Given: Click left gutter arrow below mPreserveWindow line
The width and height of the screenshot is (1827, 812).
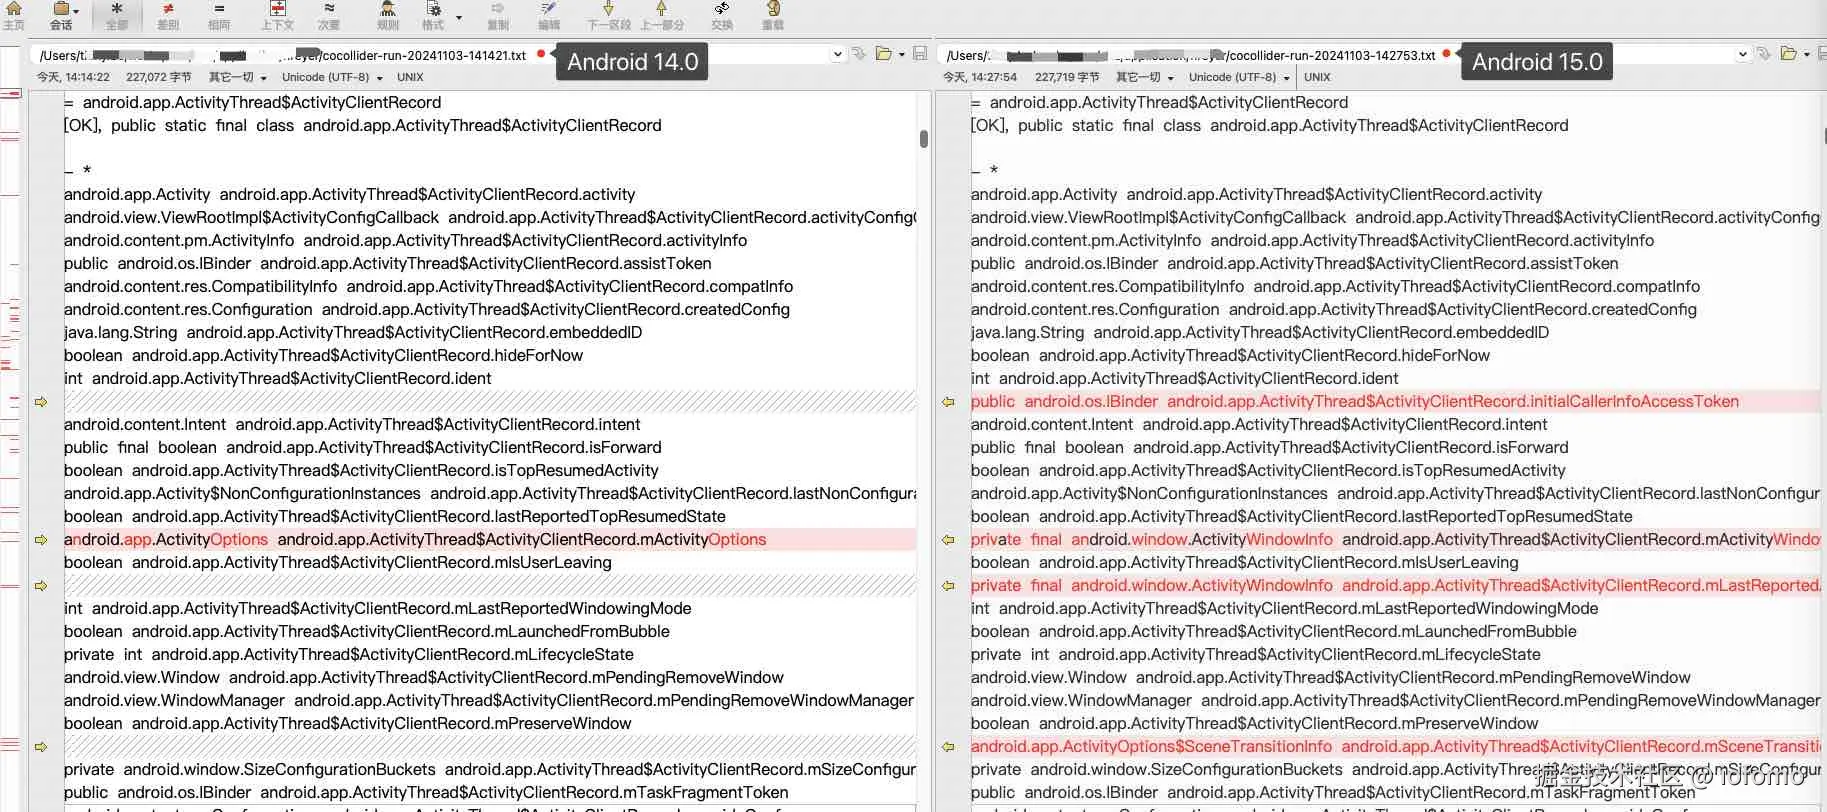Looking at the screenshot, I should (x=41, y=747).
